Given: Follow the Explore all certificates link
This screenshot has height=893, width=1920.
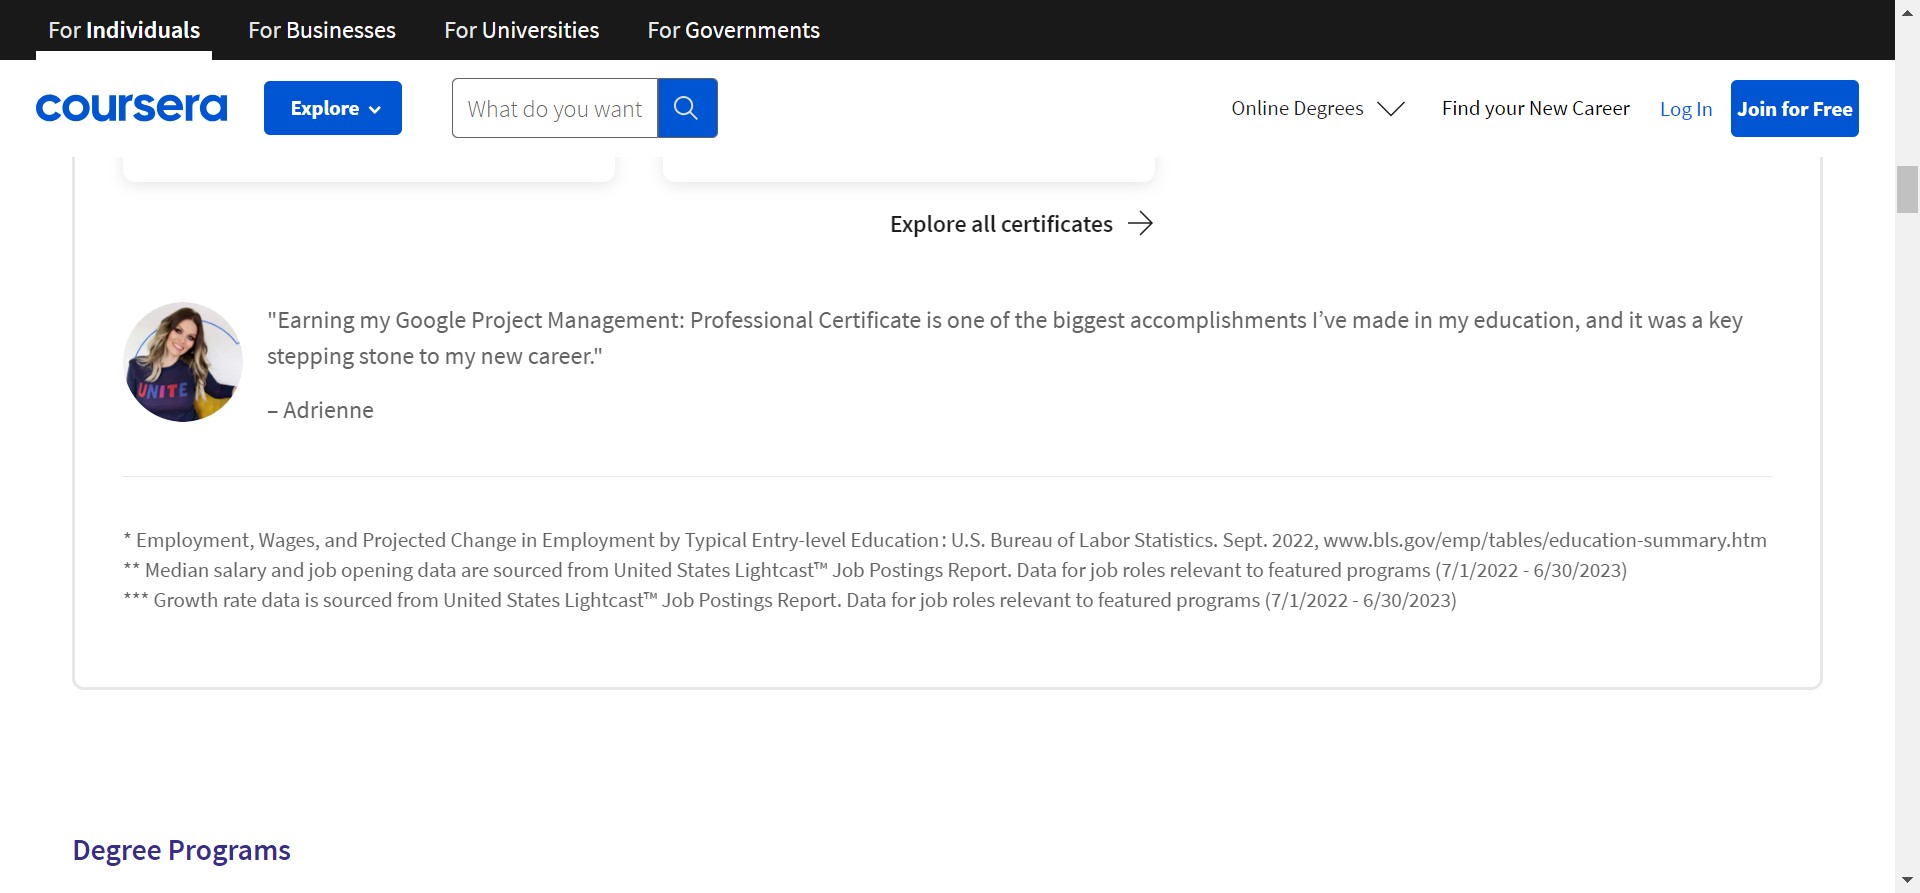Looking at the screenshot, I should point(1001,224).
